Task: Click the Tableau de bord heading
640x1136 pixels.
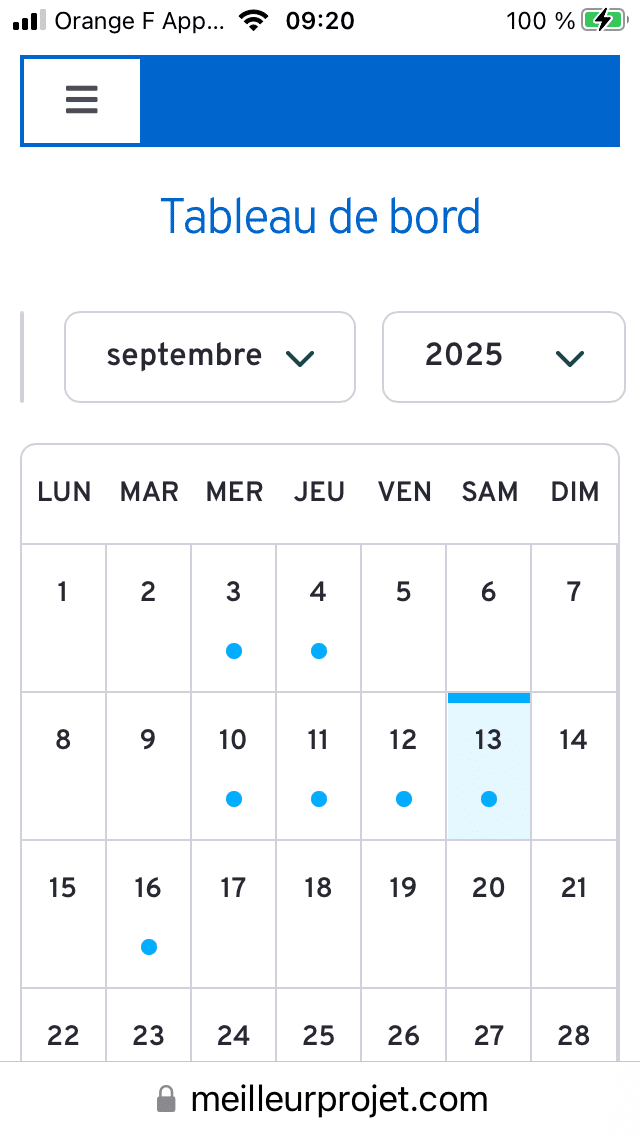Action: point(320,216)
